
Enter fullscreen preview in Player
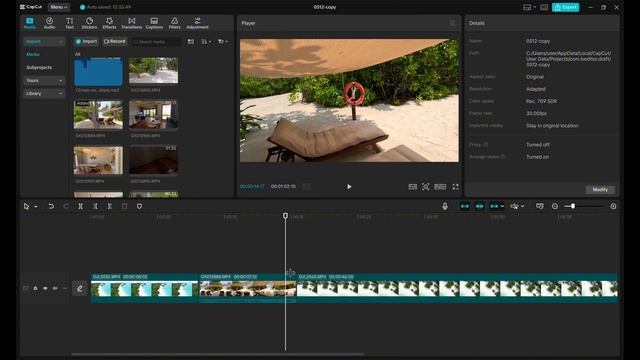click(455, 187)
